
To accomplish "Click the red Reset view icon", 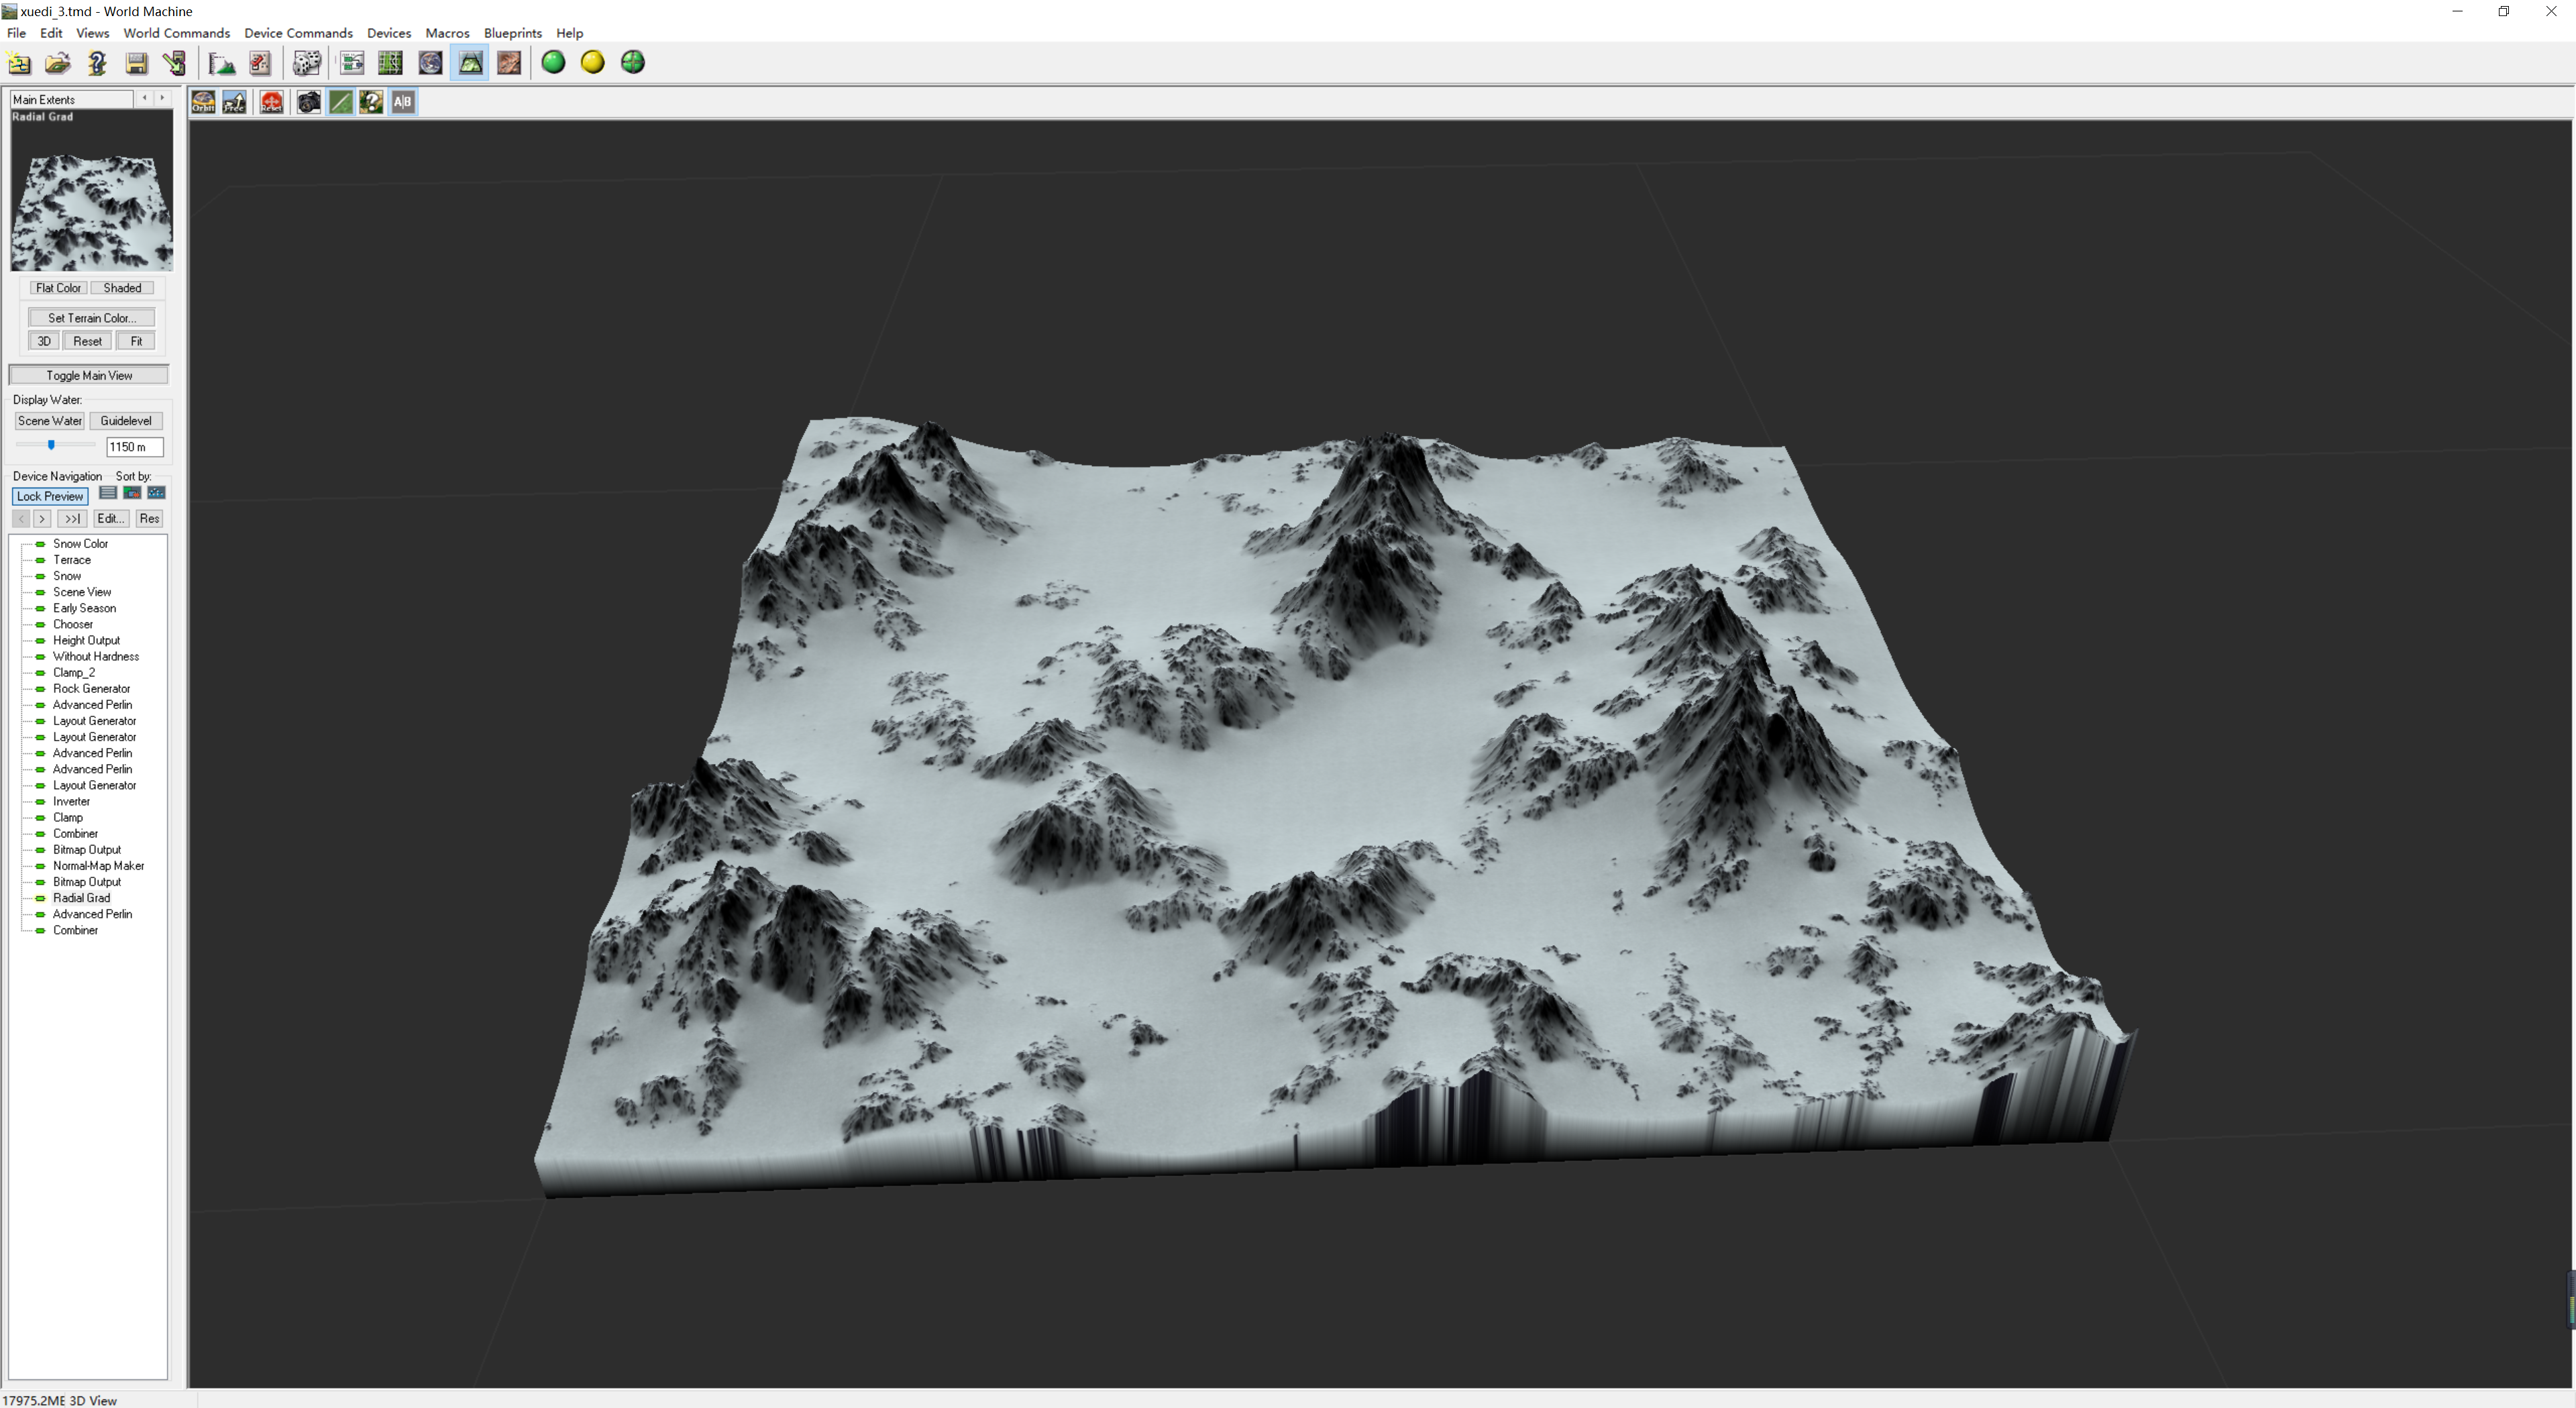I will tap(272, 102).
